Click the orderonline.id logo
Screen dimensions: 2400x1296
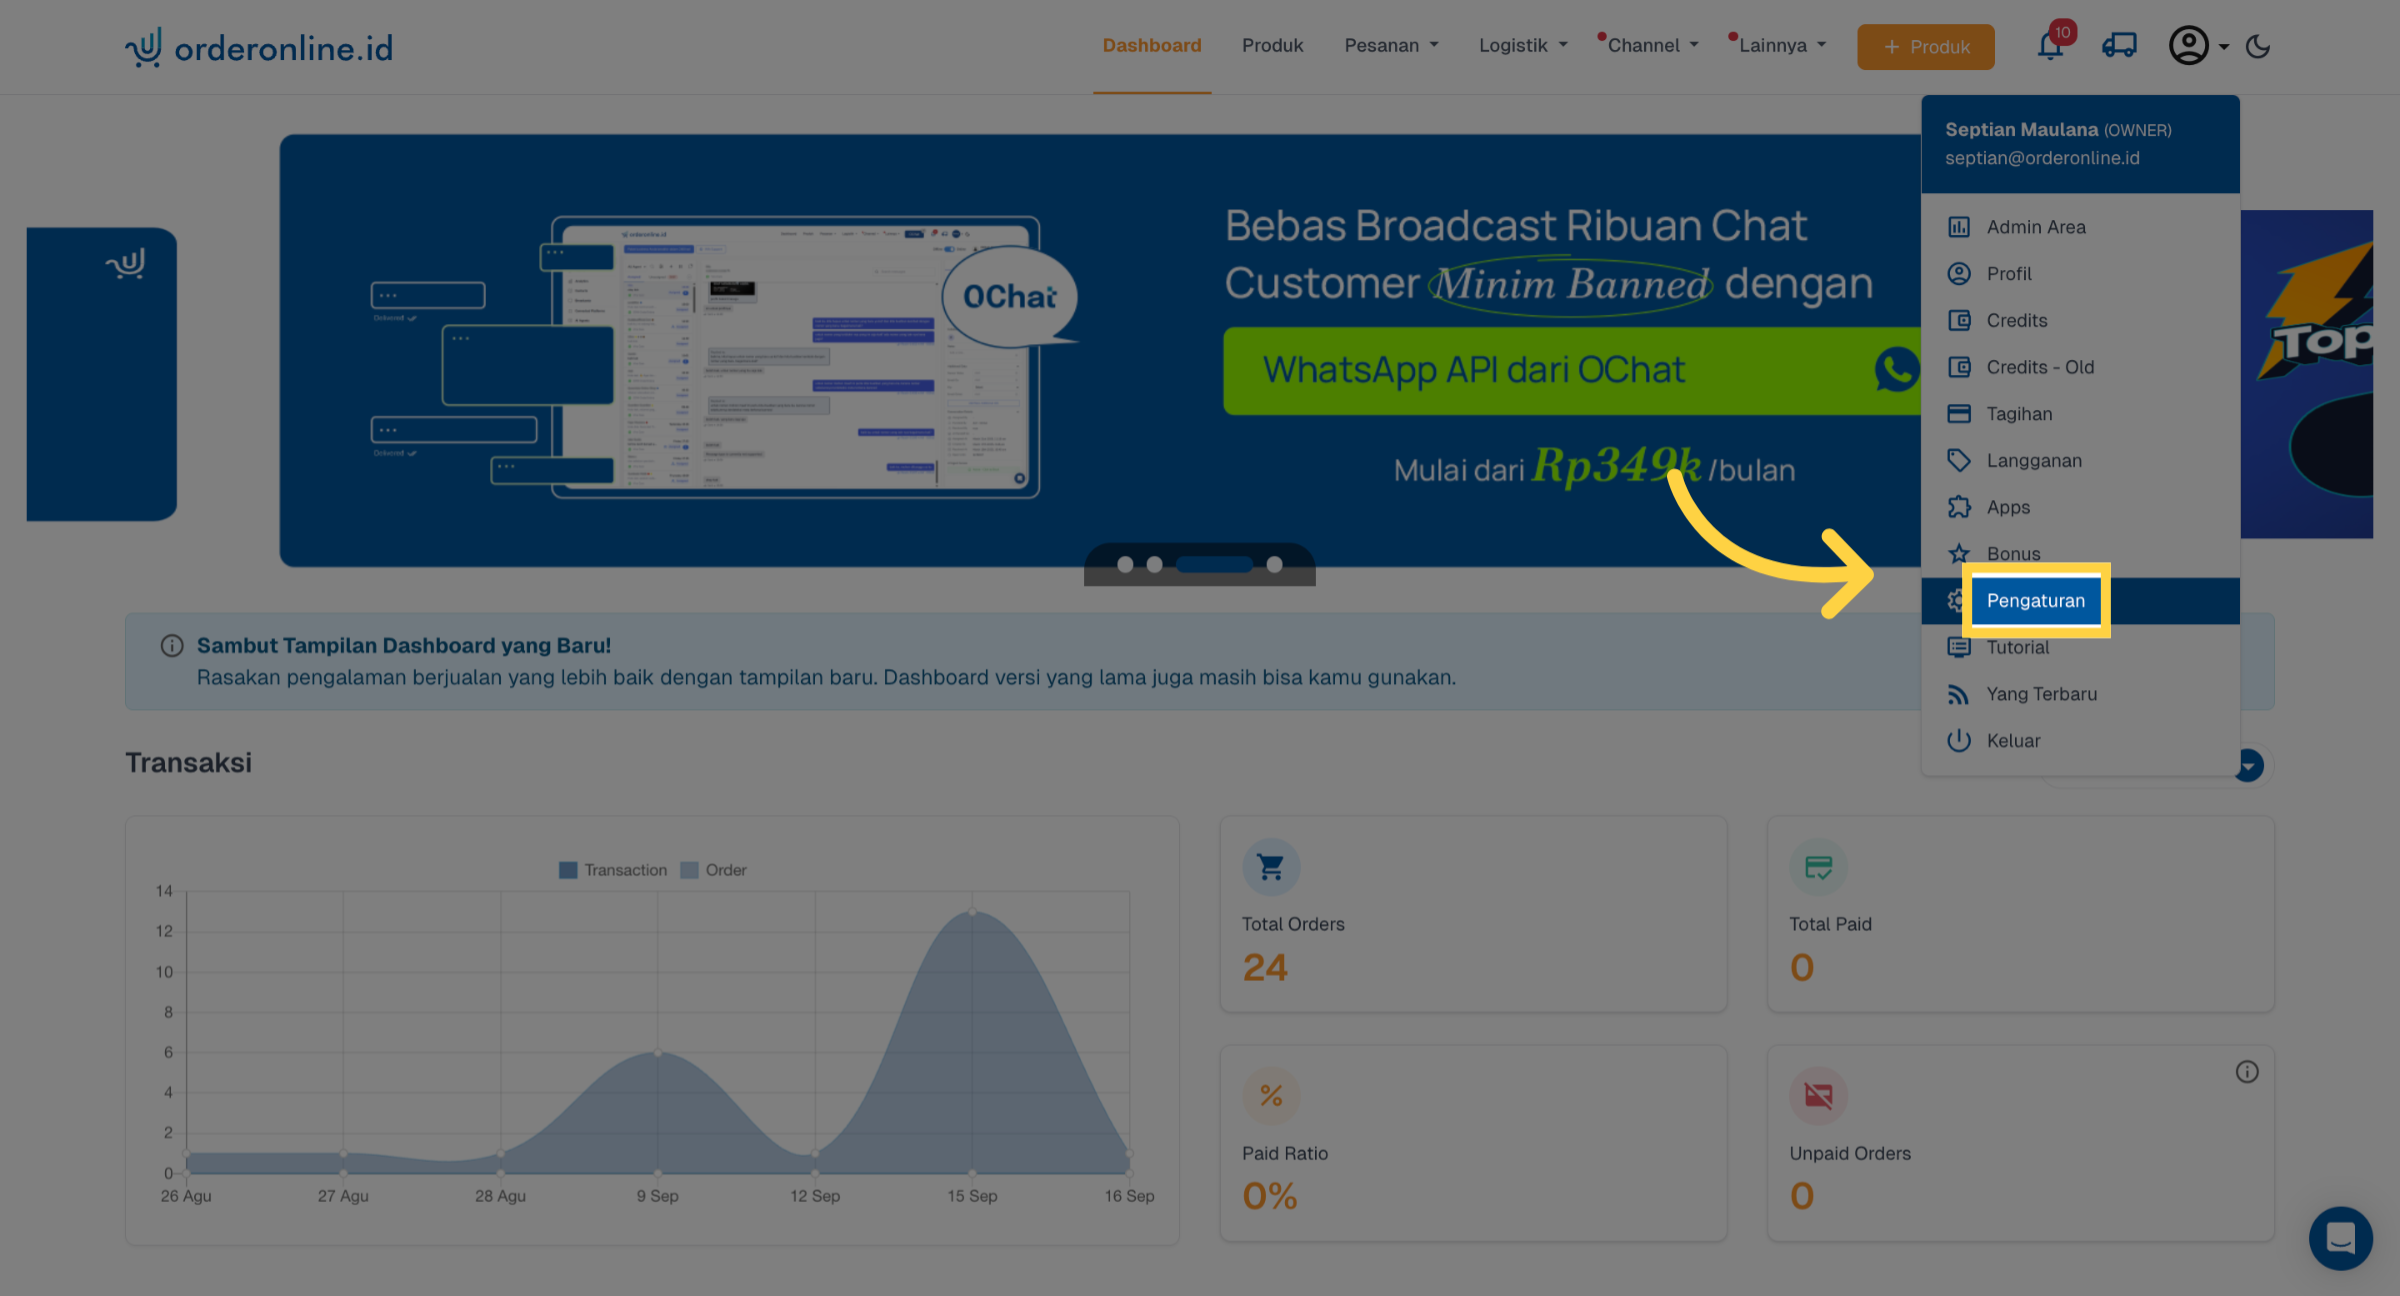point(260,47)
